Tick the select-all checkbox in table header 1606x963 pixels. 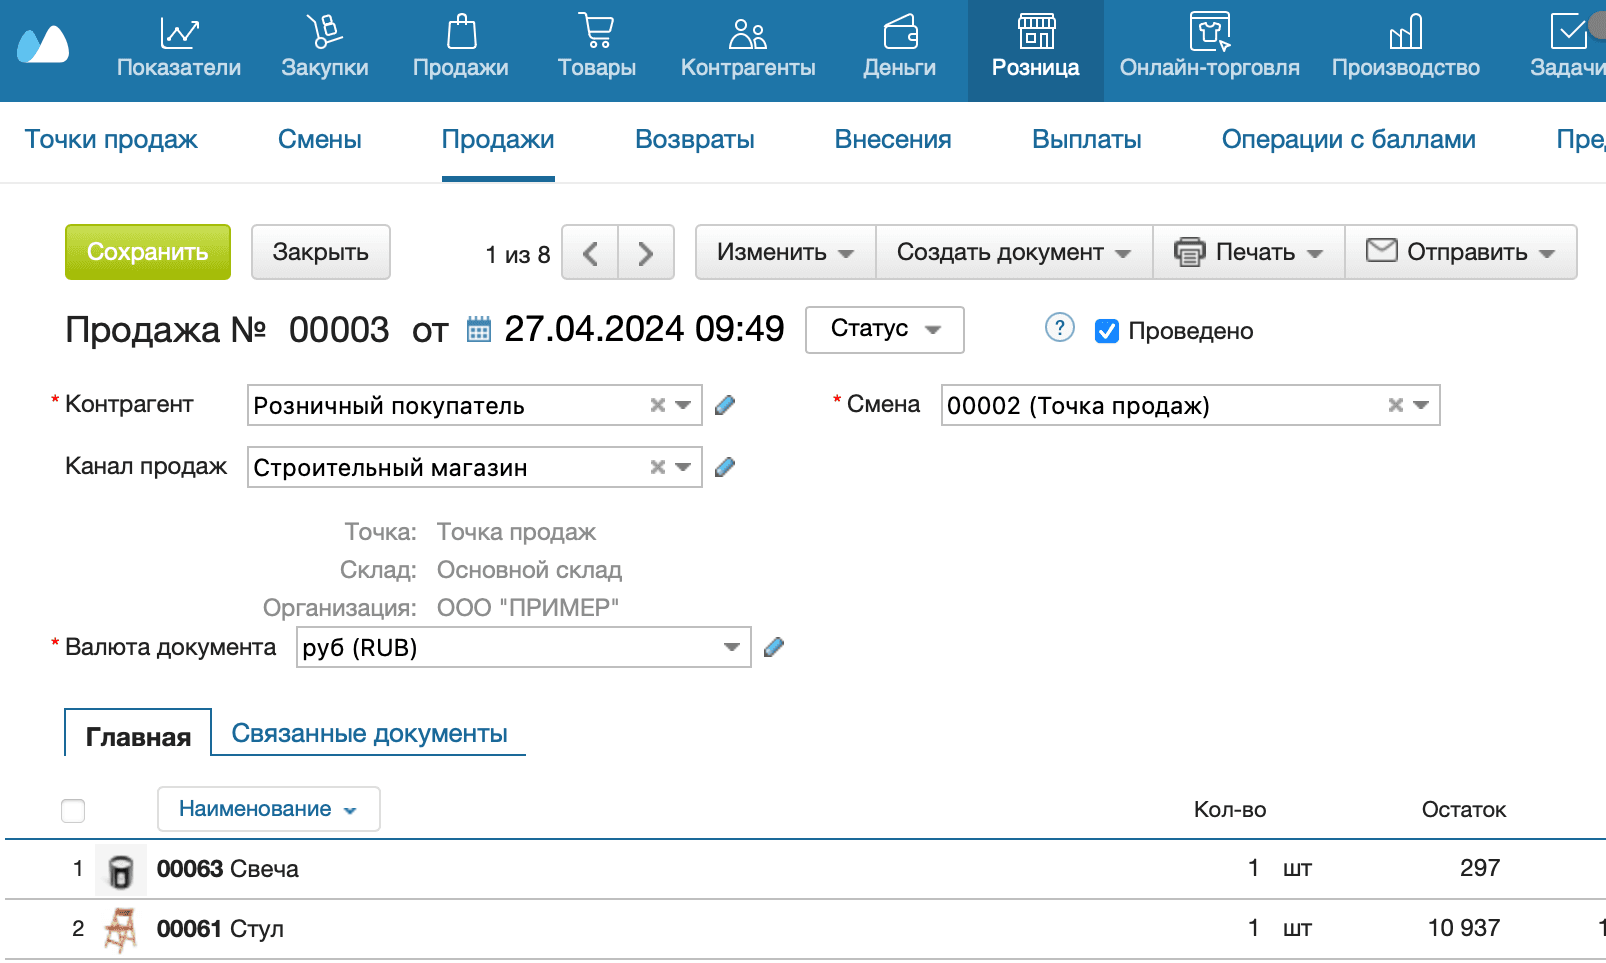pyautogui.click(x=73, y=810)
